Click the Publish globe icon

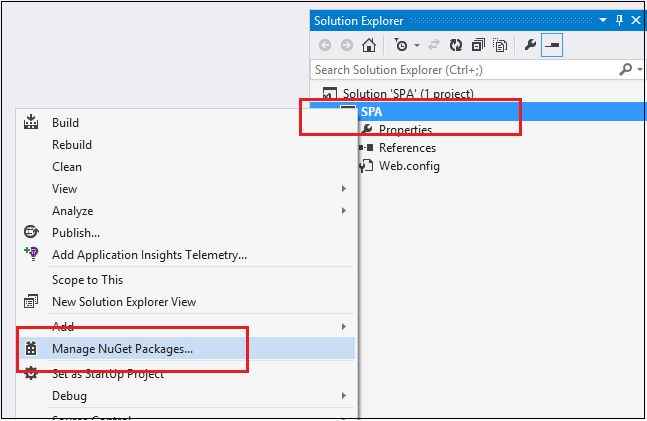pyautogui.click(x=31, y=232)
